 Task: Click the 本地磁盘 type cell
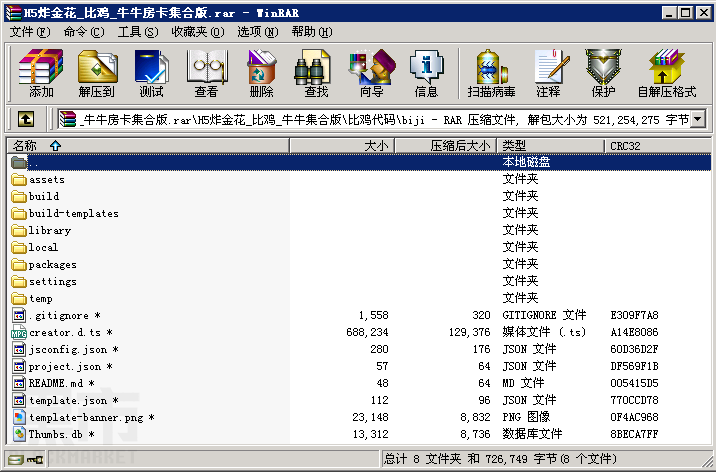[526, 162]
